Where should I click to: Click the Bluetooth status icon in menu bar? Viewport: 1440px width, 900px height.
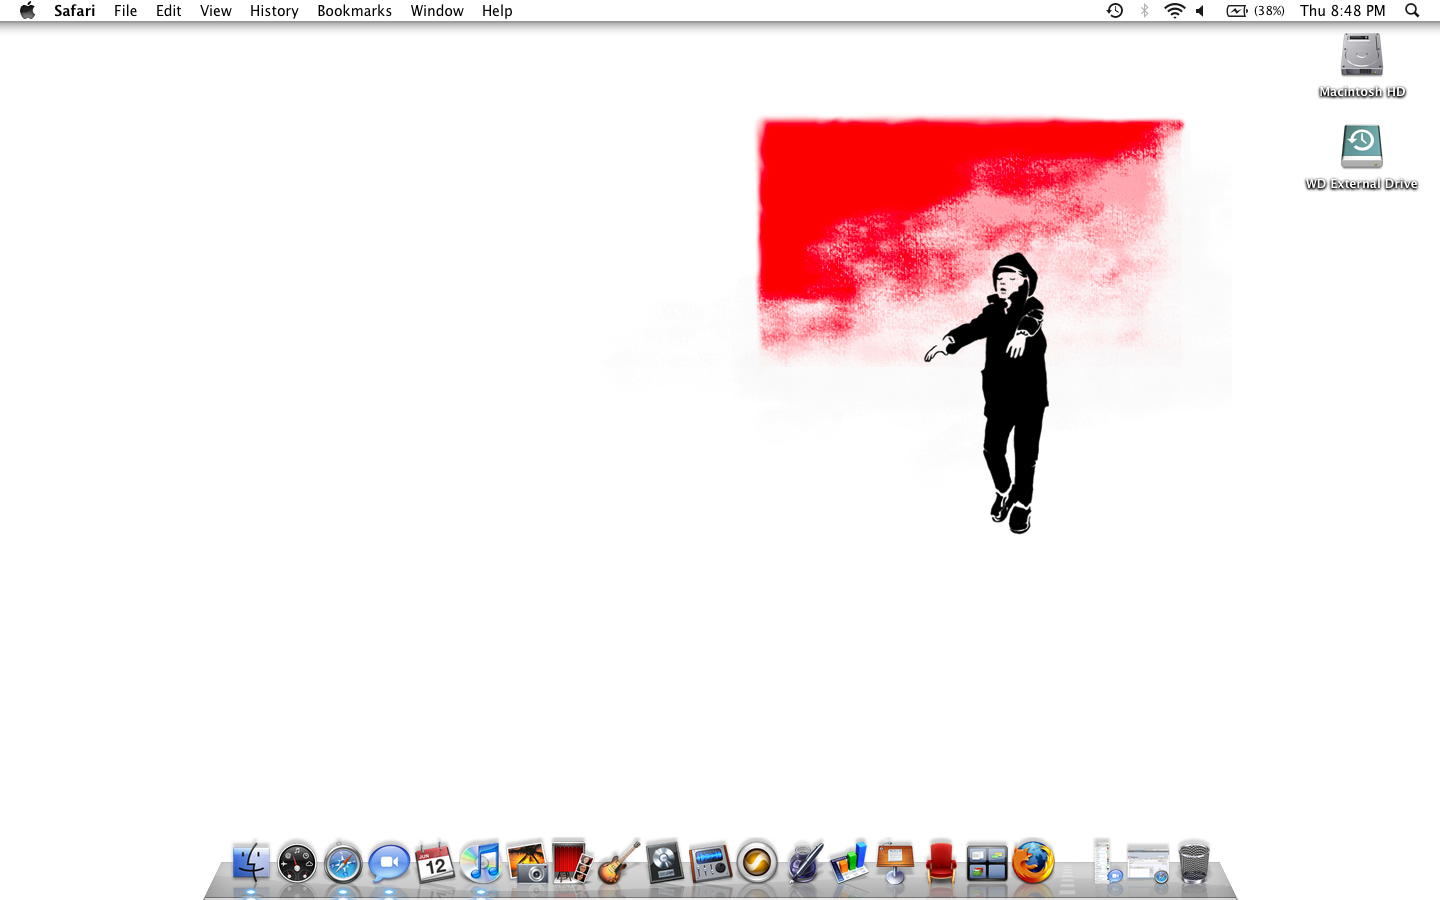[1145, 11]
